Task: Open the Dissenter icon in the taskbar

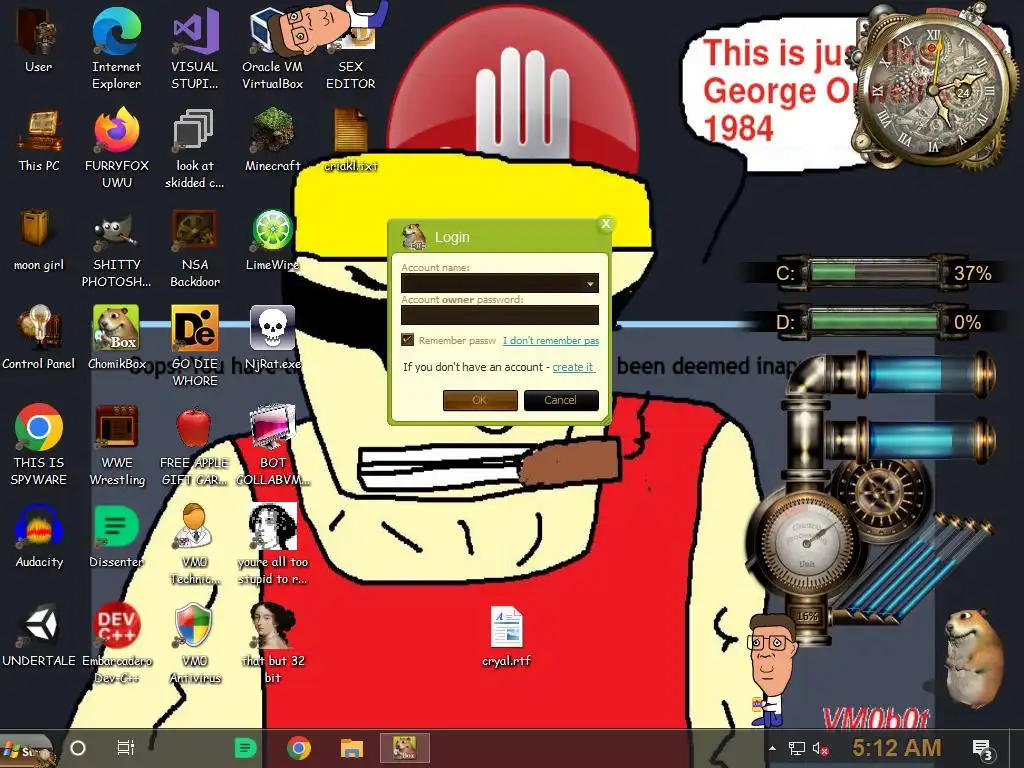Action: [x=245, y=748]
